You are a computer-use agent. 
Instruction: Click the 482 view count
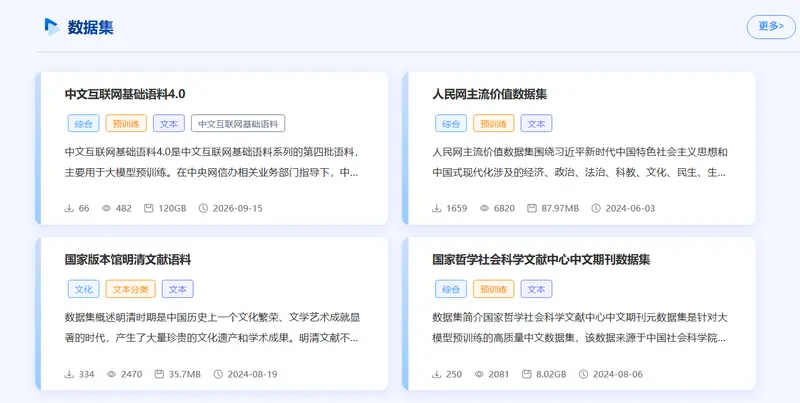[x=123, y=208]
